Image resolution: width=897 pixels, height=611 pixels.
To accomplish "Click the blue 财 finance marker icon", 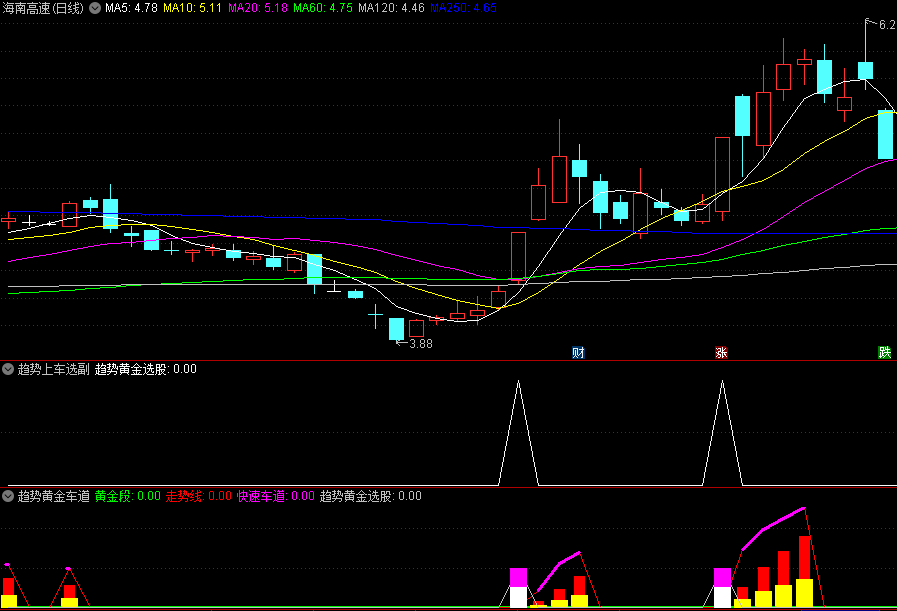I will click(x=578, y=352).
